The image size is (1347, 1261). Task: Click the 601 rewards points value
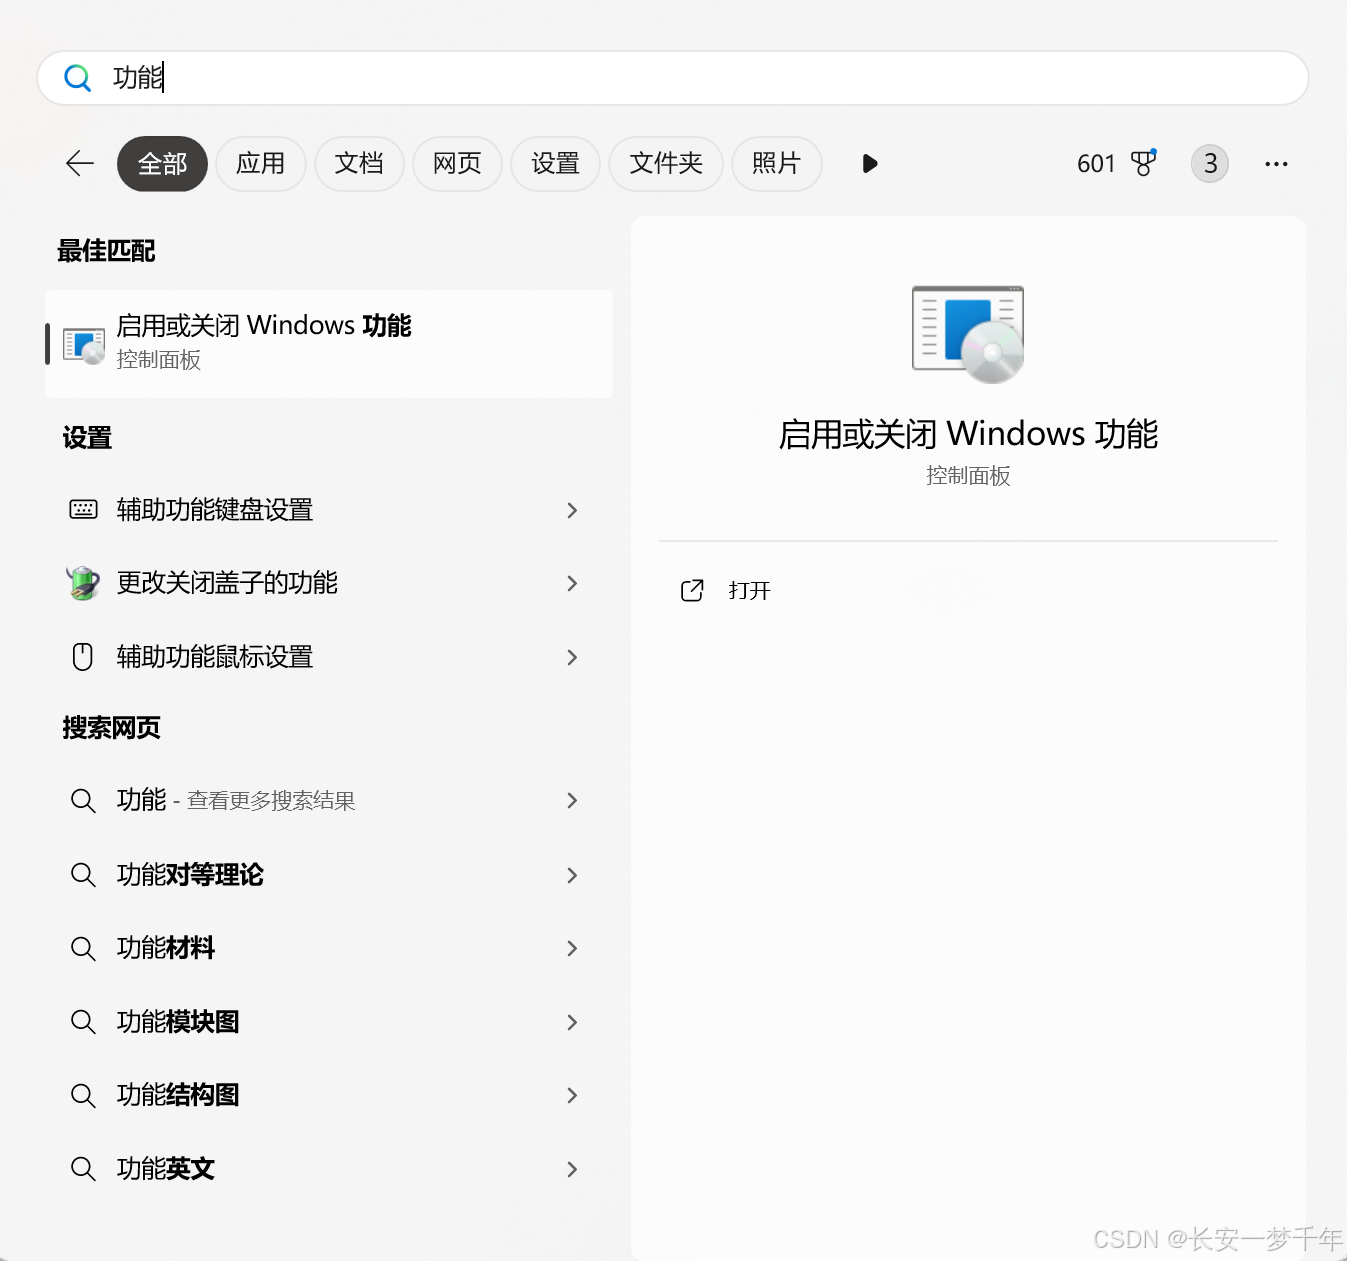coord(1096,164)
